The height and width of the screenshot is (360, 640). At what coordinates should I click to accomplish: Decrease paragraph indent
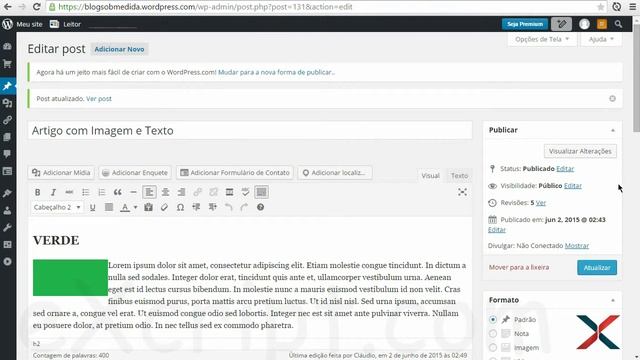click(196, 207)
